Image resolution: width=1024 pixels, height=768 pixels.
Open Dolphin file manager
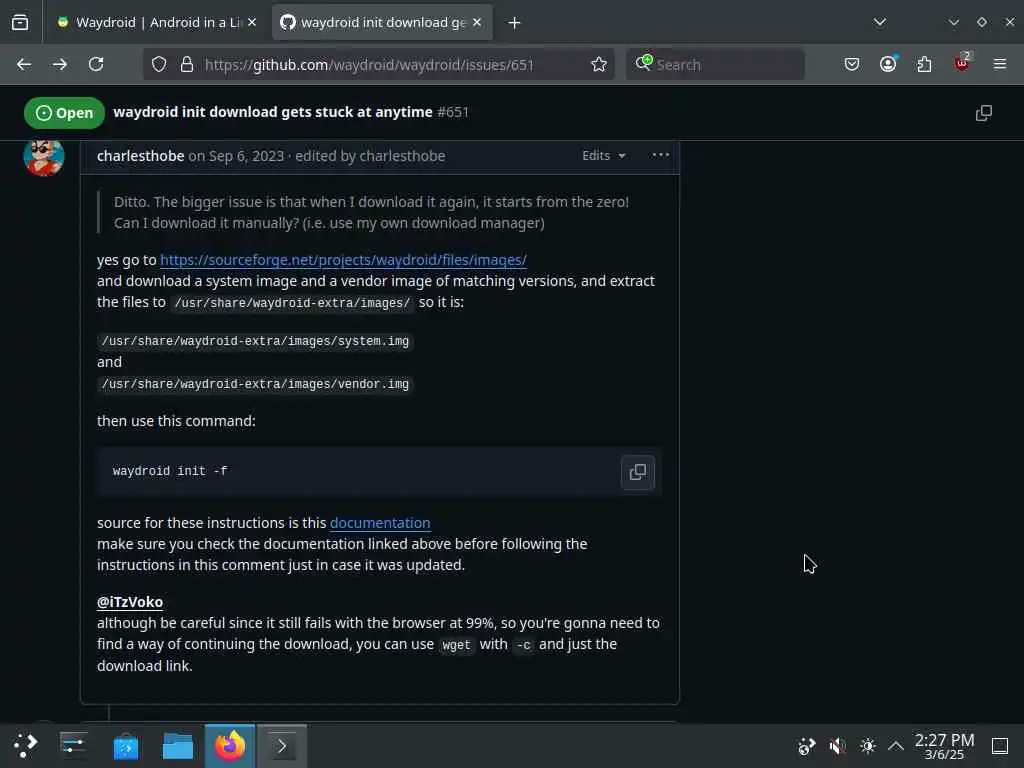click(178, 745)
